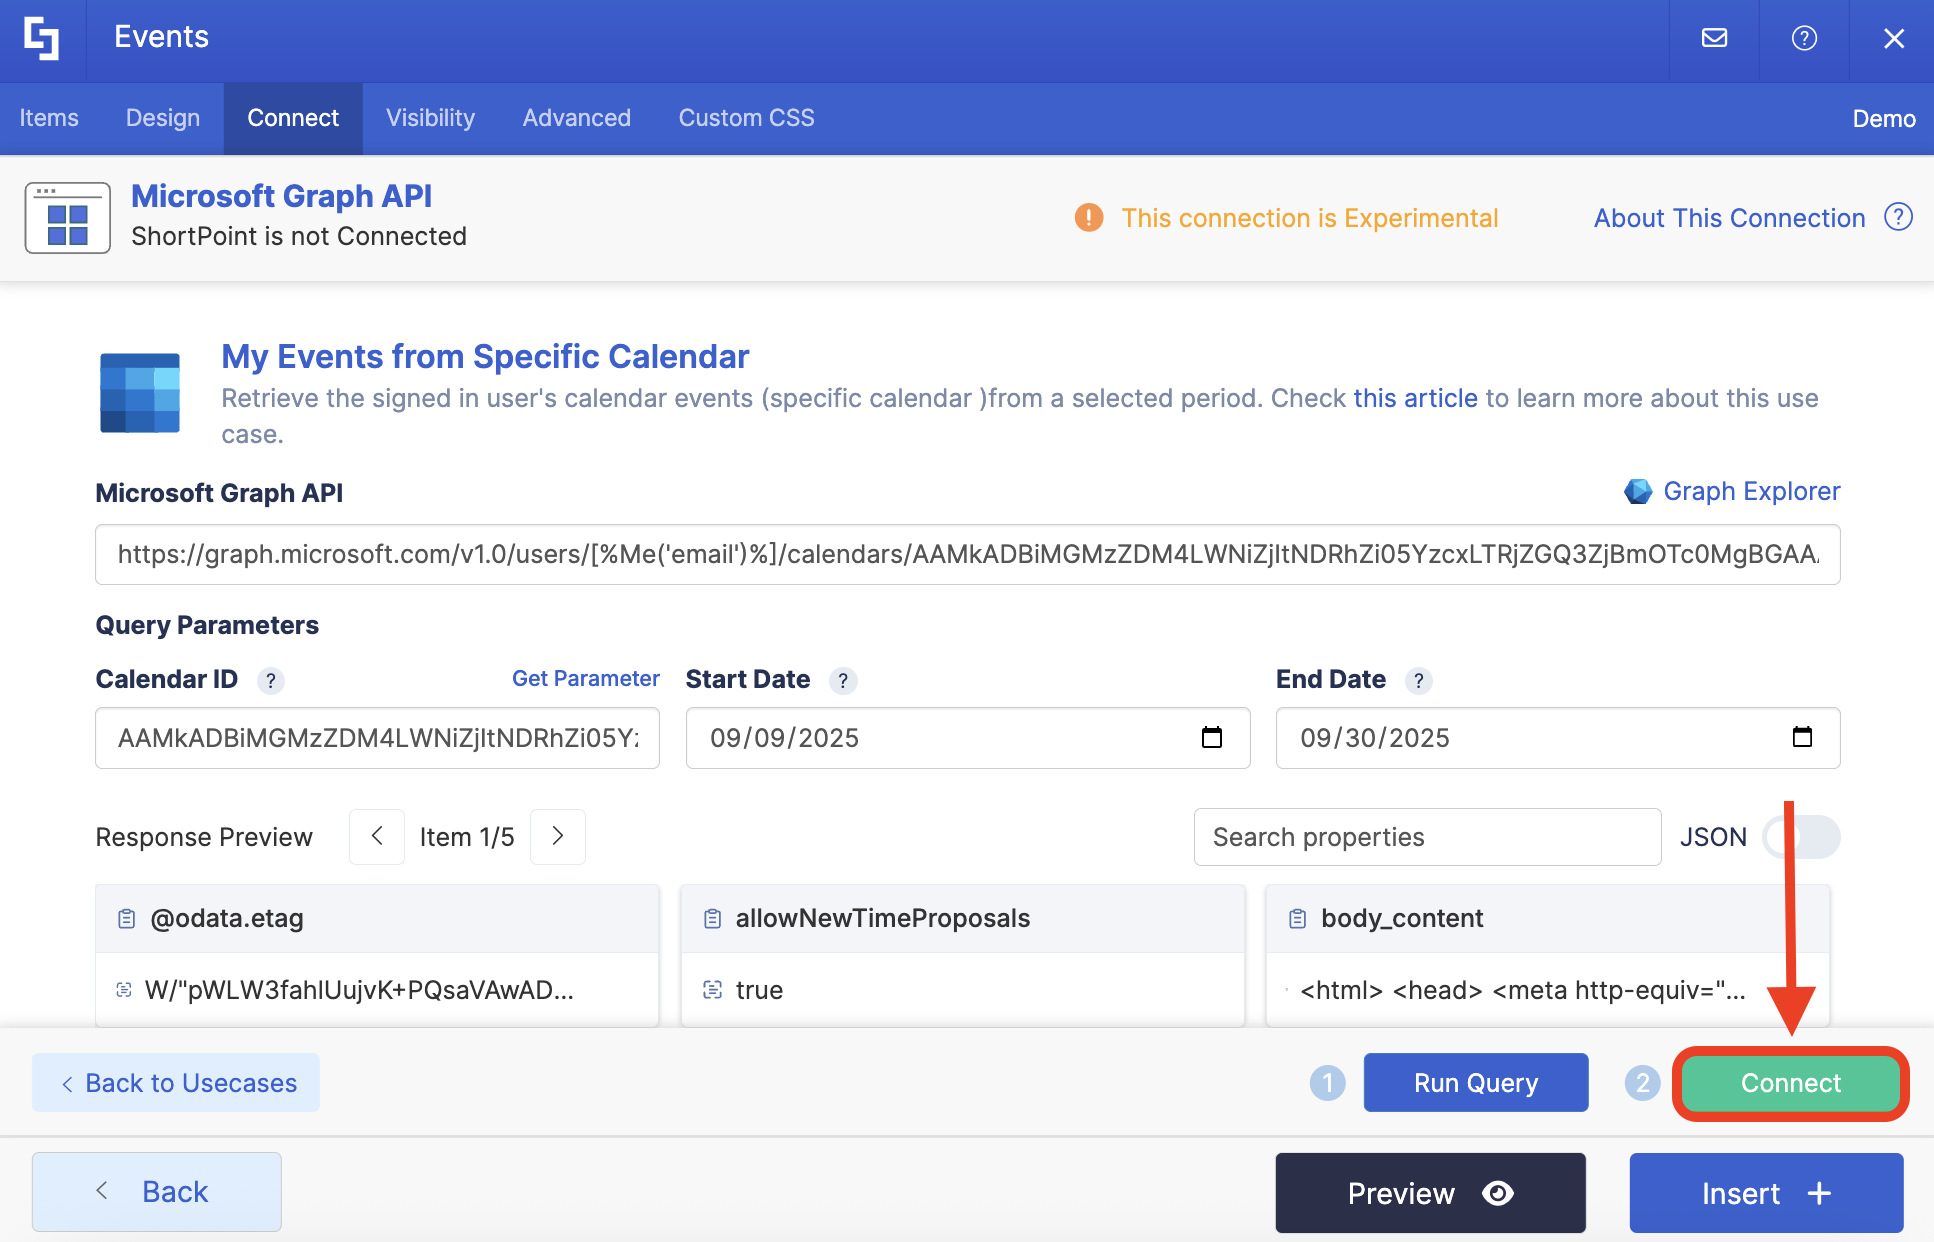The image size is (1934, 1242).
Task: Click the Get Parameter link
Action: point(585,678)
